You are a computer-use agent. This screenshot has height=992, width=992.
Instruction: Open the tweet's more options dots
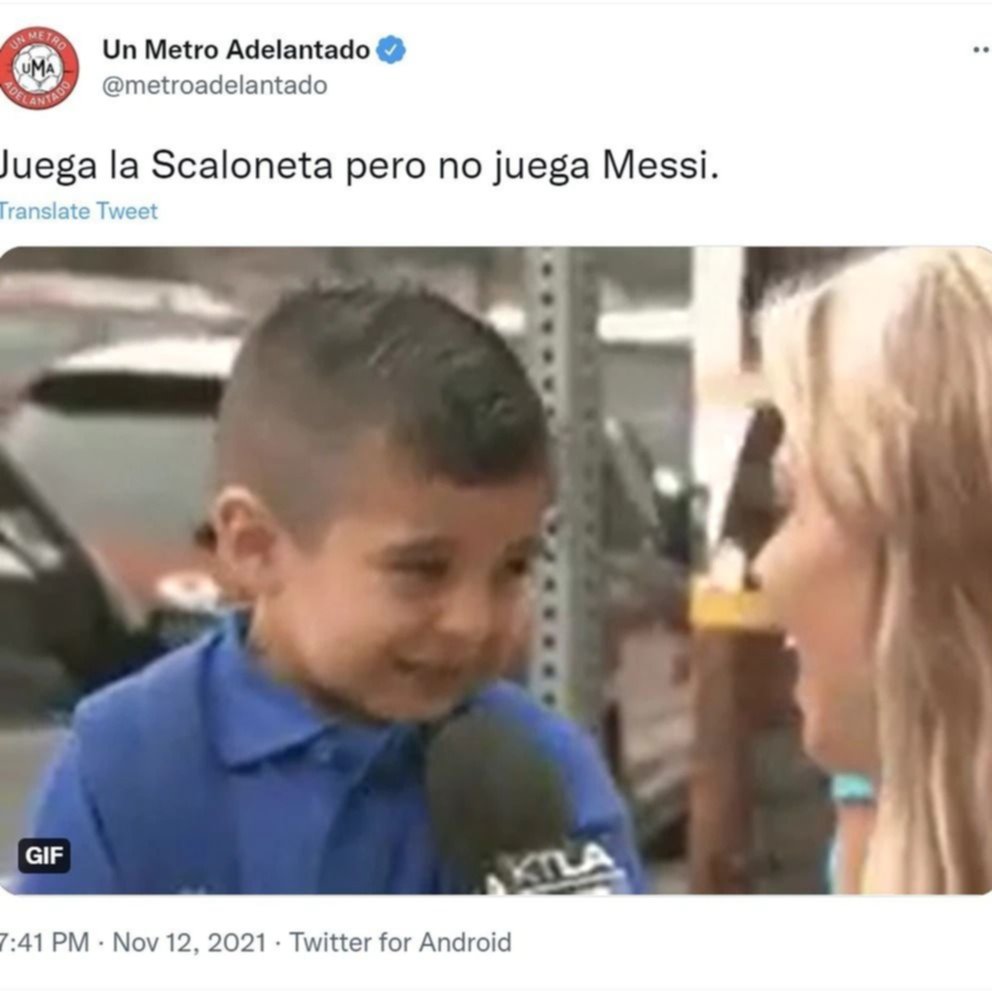(x=982, y=50)
